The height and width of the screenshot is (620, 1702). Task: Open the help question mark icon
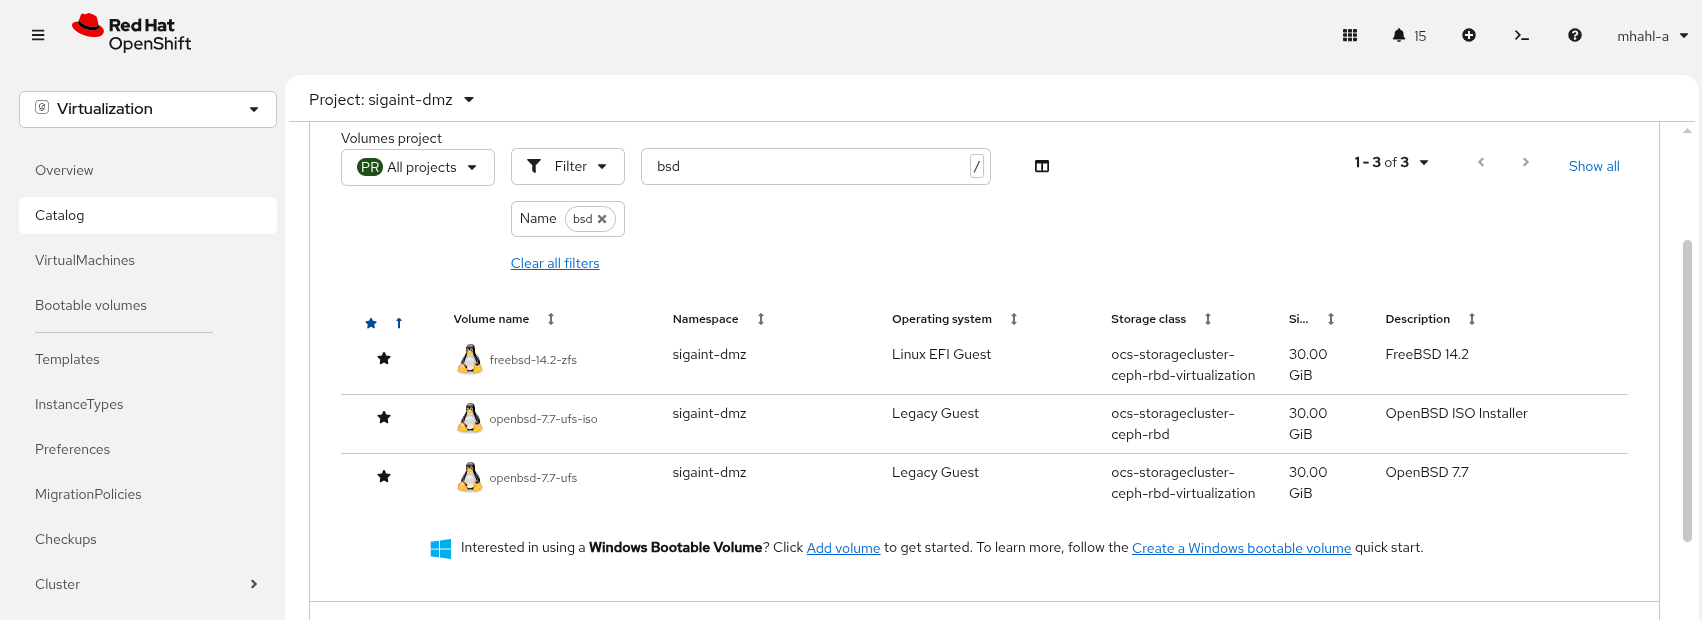click(x=1574, y=35)
